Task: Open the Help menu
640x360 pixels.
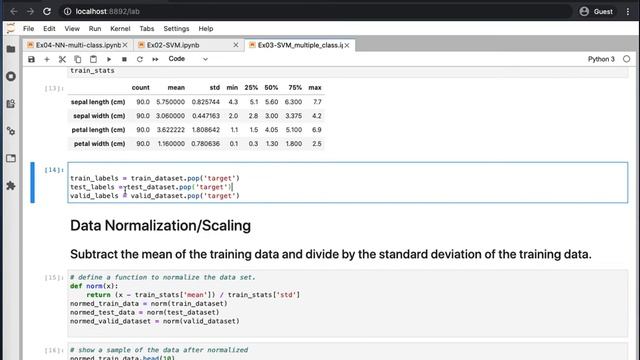Action: pyautogui.click(x=206, y=29)
